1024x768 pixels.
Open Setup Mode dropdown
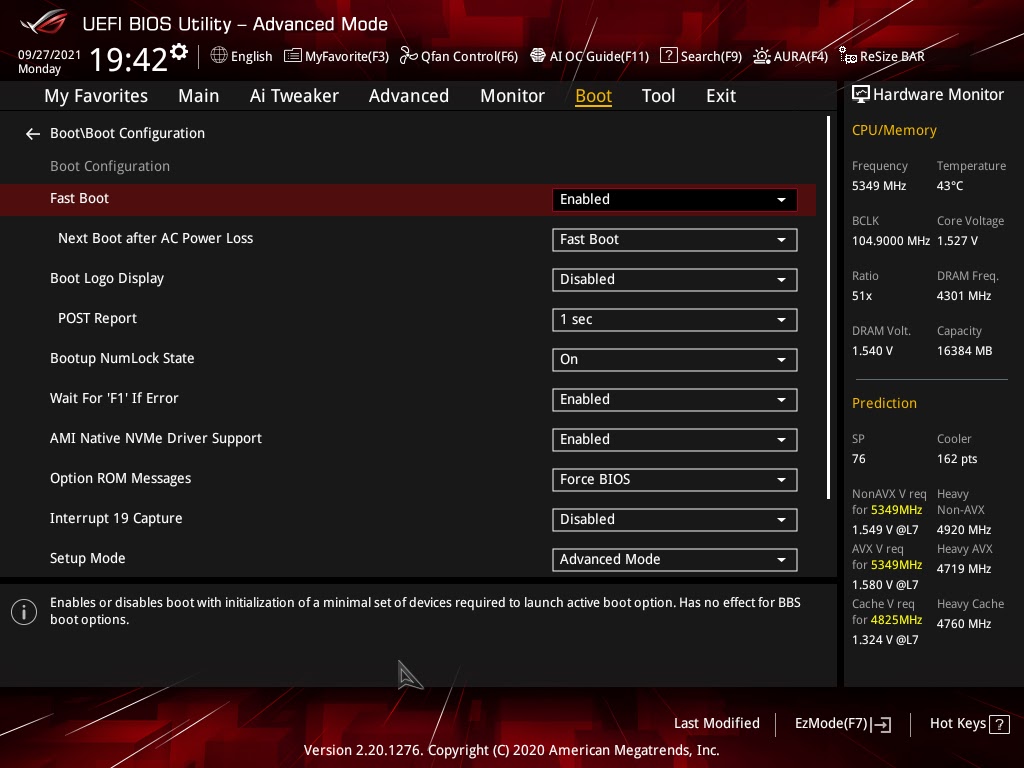675,560
